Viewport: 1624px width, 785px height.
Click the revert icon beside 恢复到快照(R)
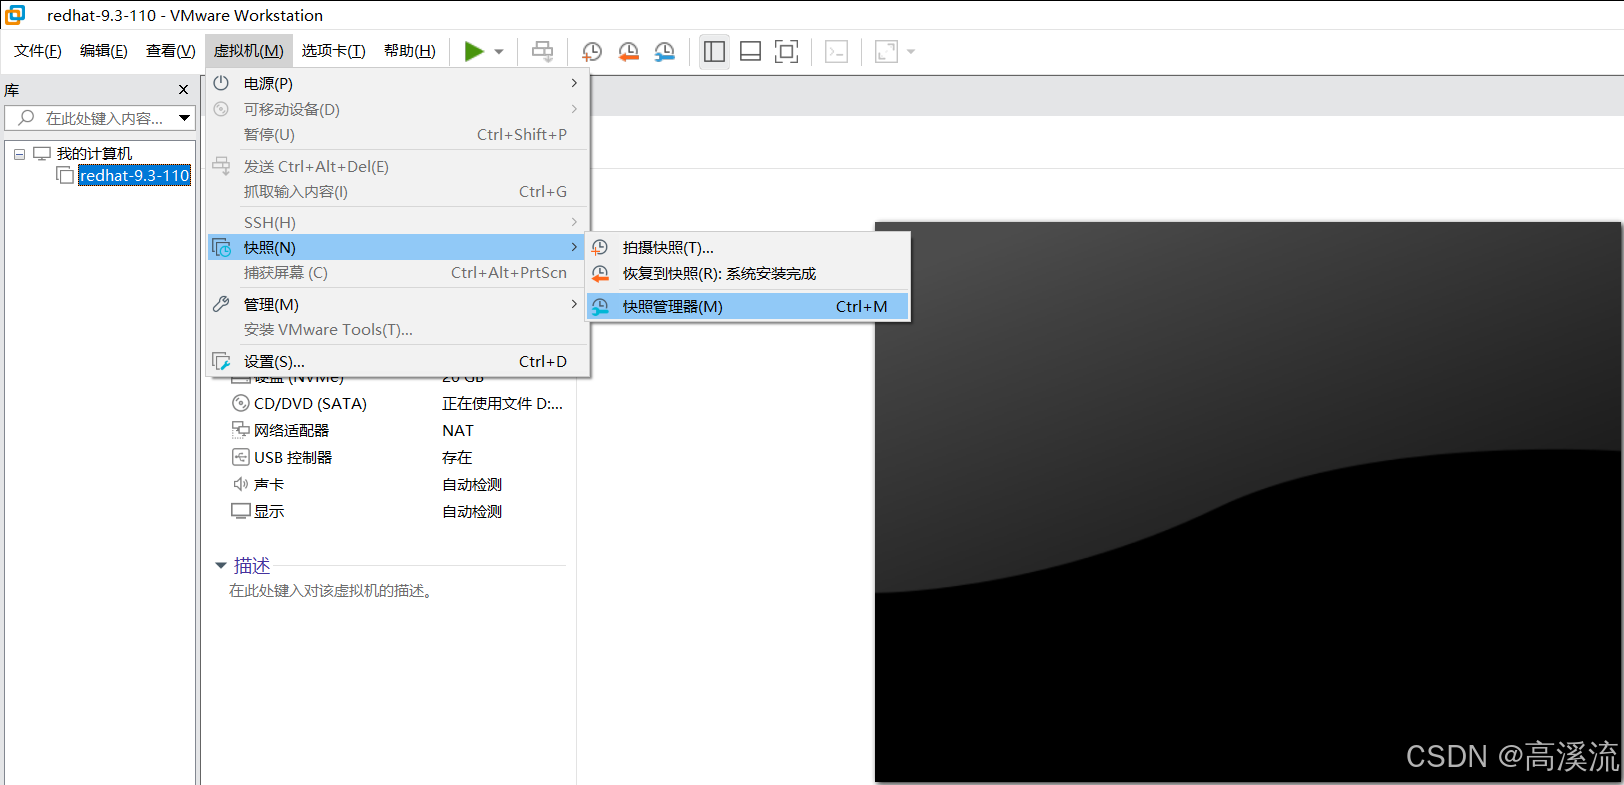(x=600, y=273)
